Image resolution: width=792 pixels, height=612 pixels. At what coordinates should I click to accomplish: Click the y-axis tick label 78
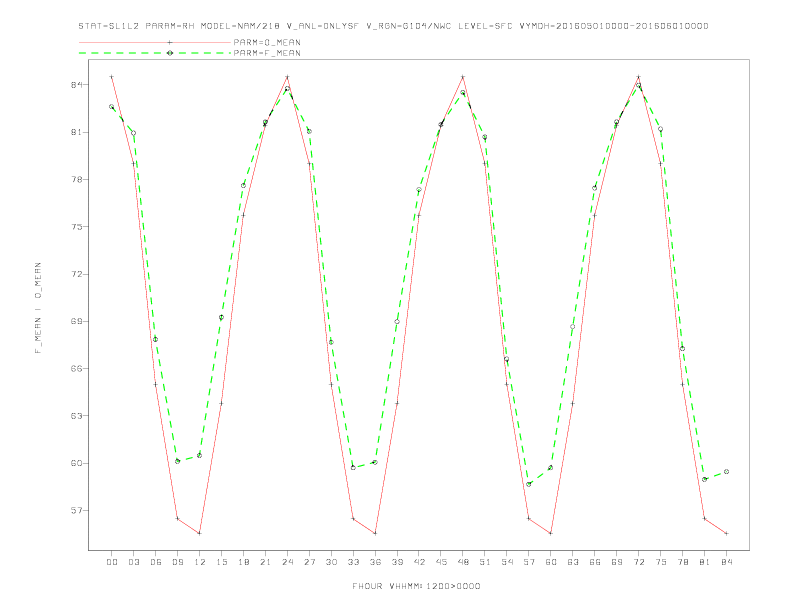click(x=76, y=180)
